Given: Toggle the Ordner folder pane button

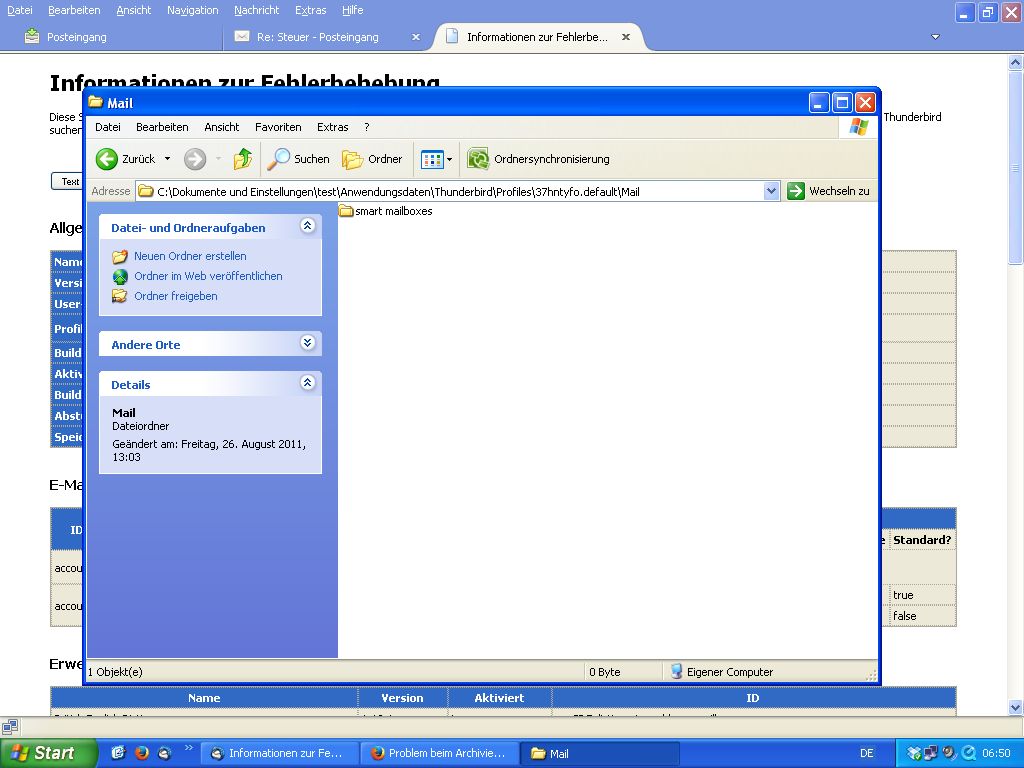Looking at the screenshot, I should click(372, 159).
